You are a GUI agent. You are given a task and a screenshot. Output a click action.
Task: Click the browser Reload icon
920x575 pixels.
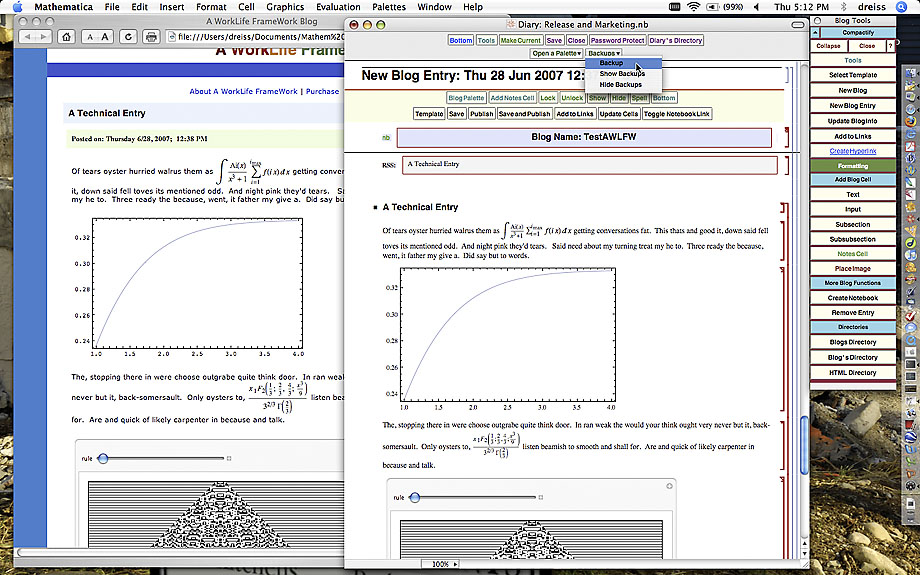129,37
